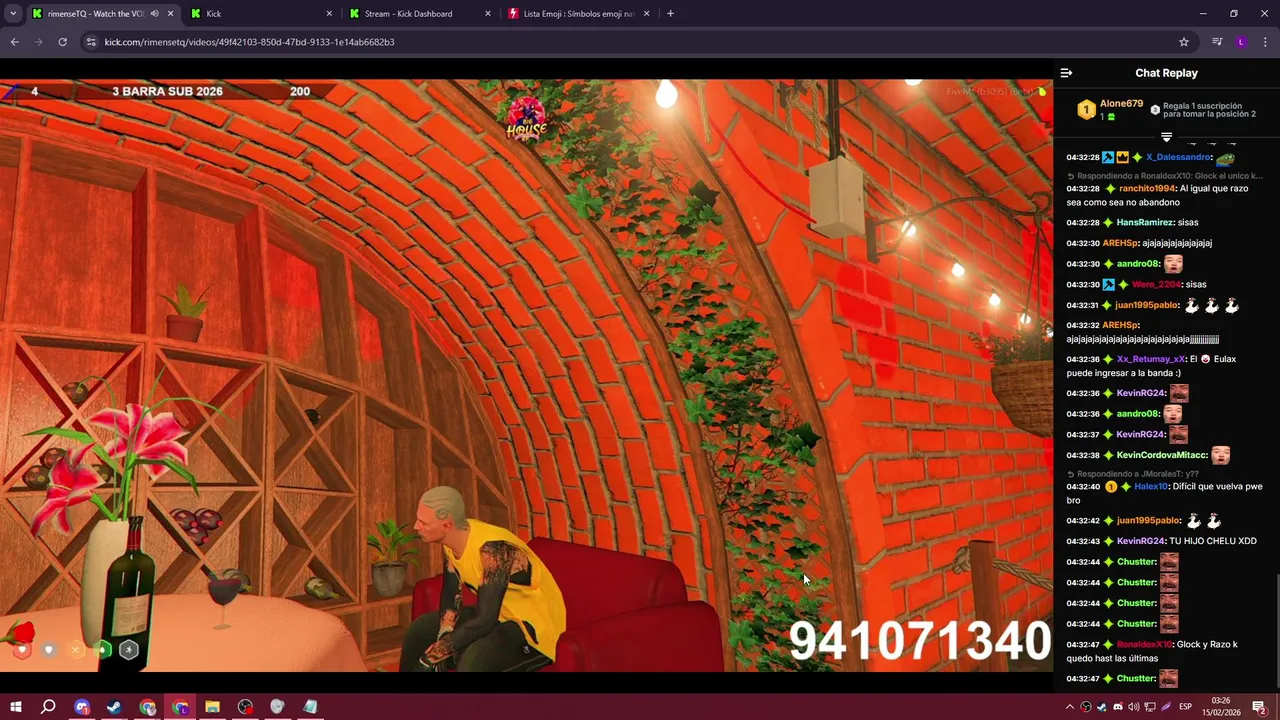This screenshot has height=720, width=1280.
Task: Open OBS Studio from the taskbar
Action: coord(245,707)
